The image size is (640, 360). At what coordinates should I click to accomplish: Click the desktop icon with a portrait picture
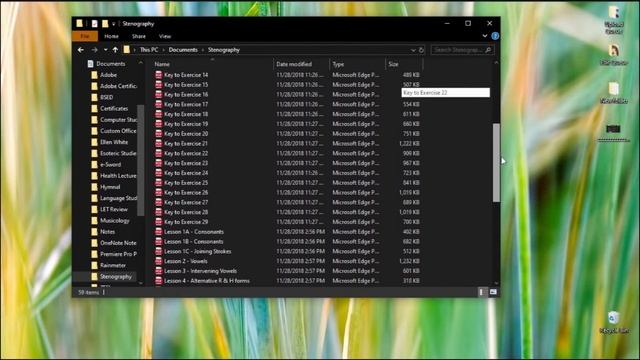click(x=614, y=51)
